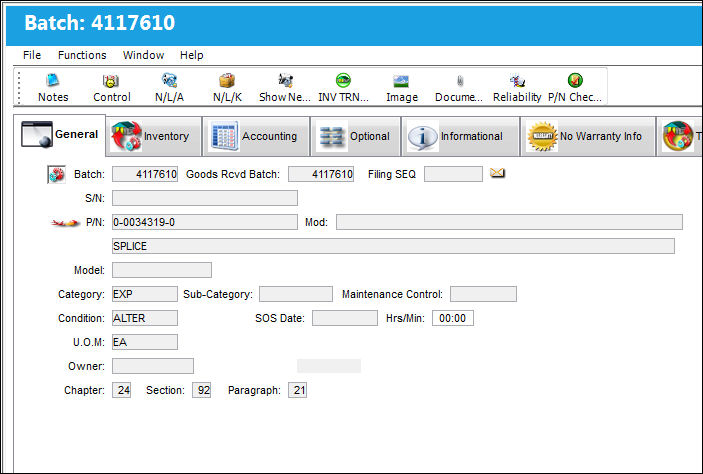Switch to the Inventory tab
The height and width of the screenshot is (474, 703).
coord(154,136)
